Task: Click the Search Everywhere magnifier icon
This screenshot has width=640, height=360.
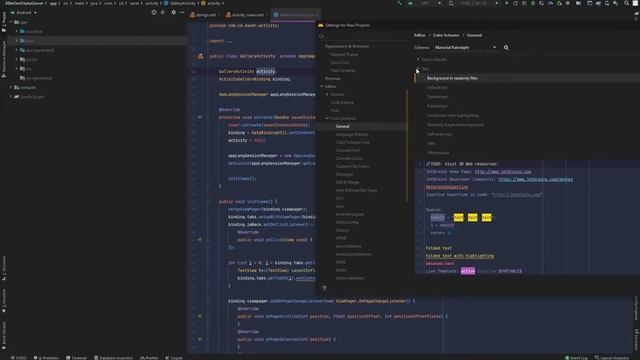Action: coord(627,3)
